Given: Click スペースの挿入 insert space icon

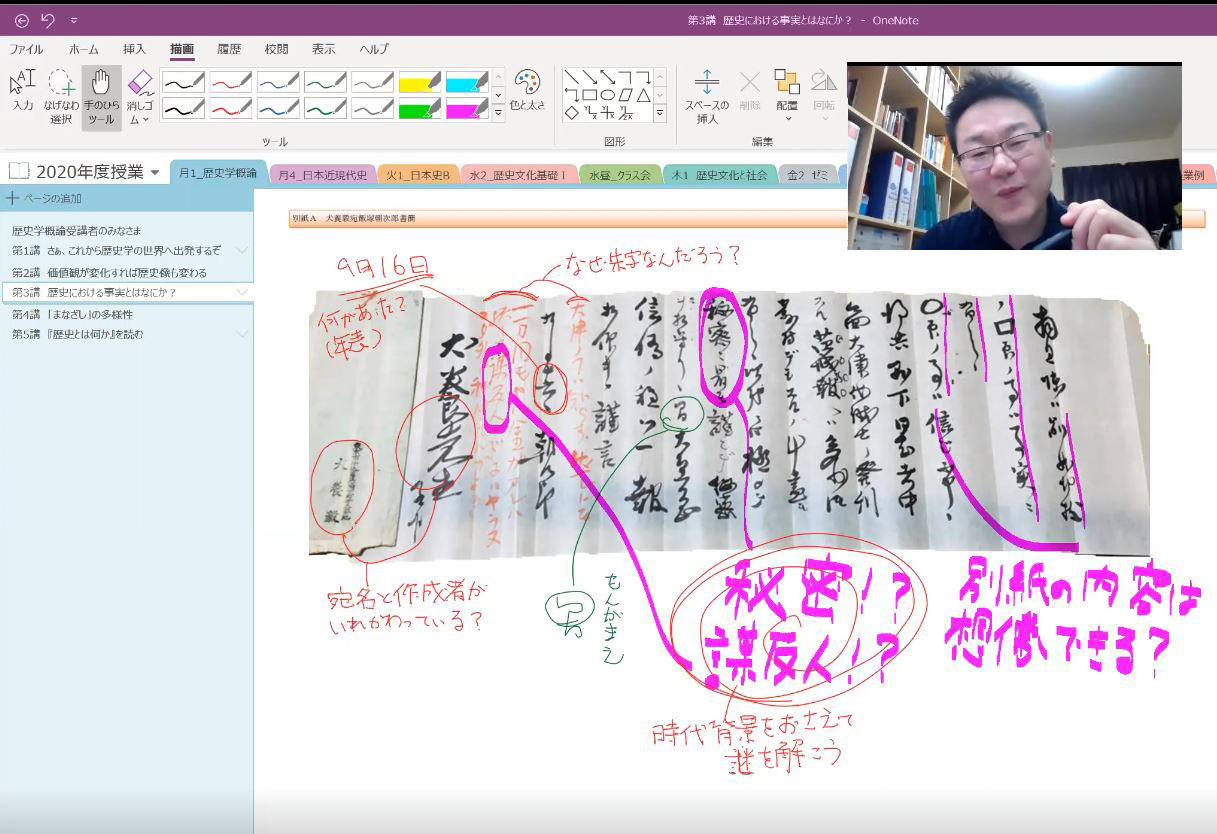Looking at the screenshot, I should pyautogui.click(x=706, y=96).
